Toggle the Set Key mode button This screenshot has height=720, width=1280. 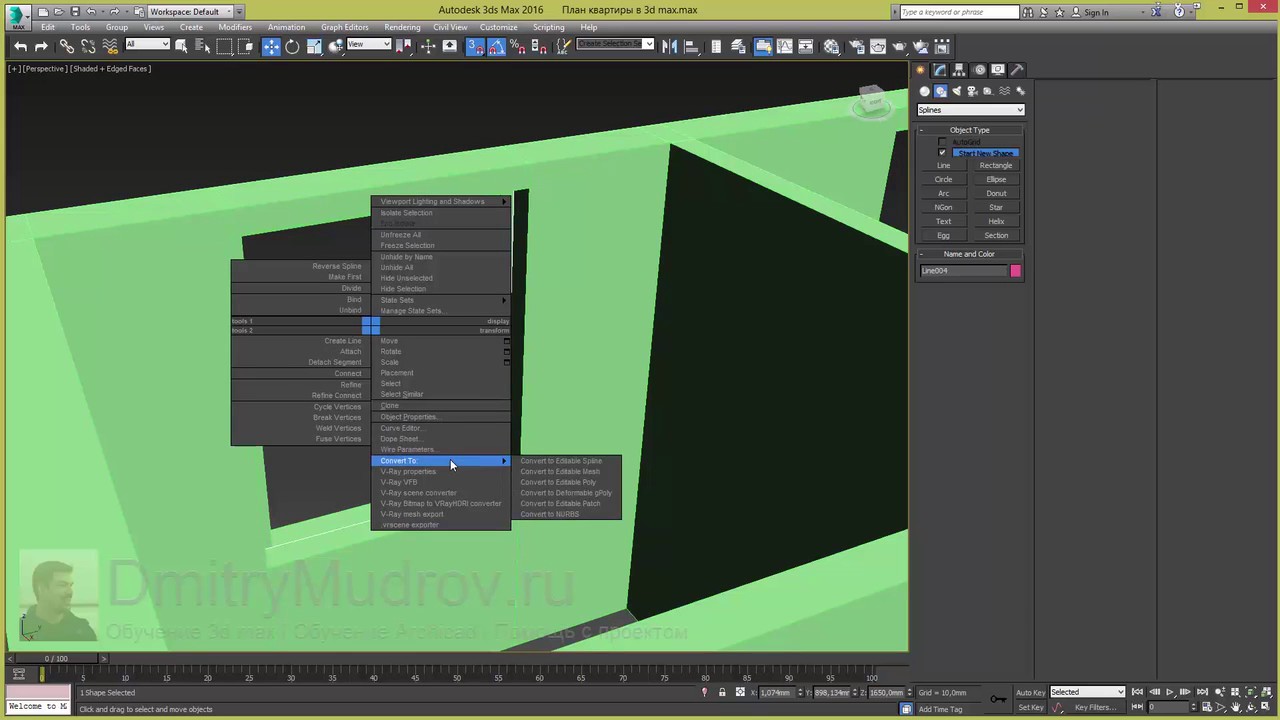(x=1030, y=707)
